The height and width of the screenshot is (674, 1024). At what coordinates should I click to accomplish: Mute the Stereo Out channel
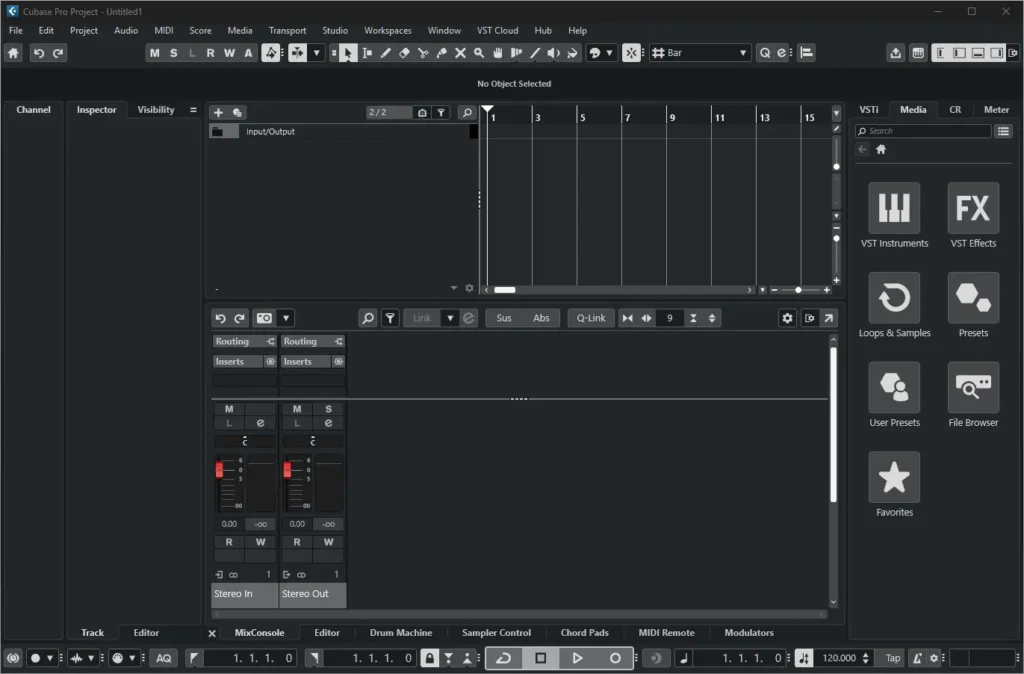click(297, 408)
